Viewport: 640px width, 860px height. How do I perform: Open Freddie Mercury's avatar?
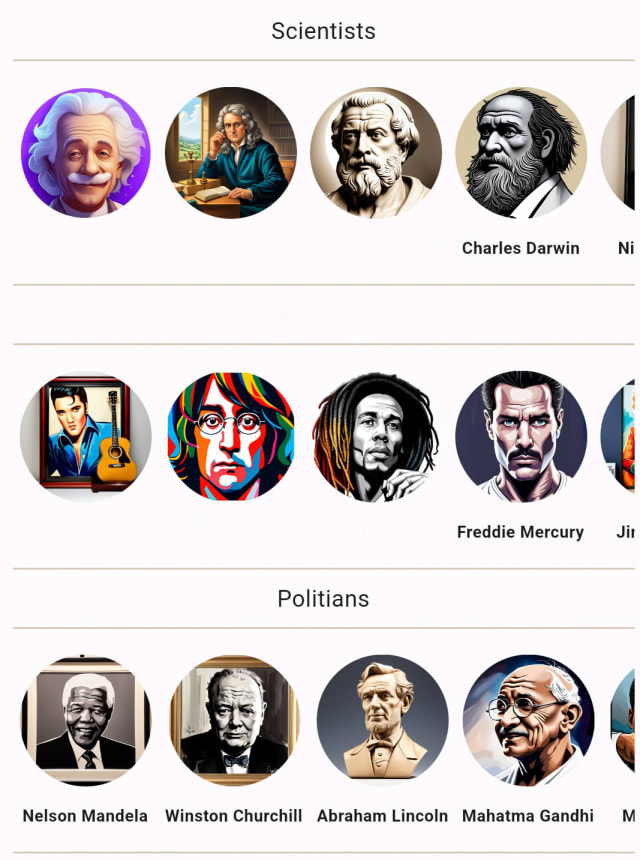click(x=521, y=436)
